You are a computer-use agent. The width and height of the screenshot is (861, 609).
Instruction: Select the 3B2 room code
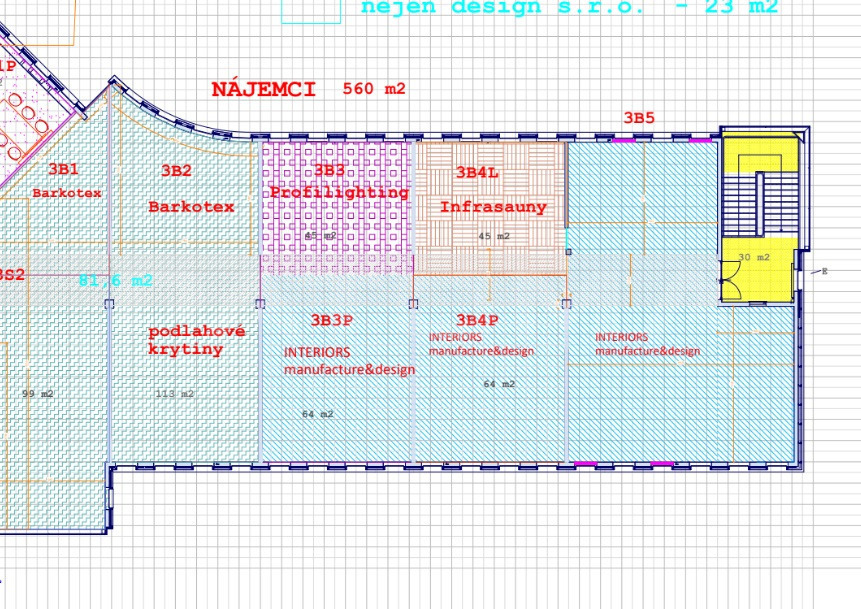176,170
